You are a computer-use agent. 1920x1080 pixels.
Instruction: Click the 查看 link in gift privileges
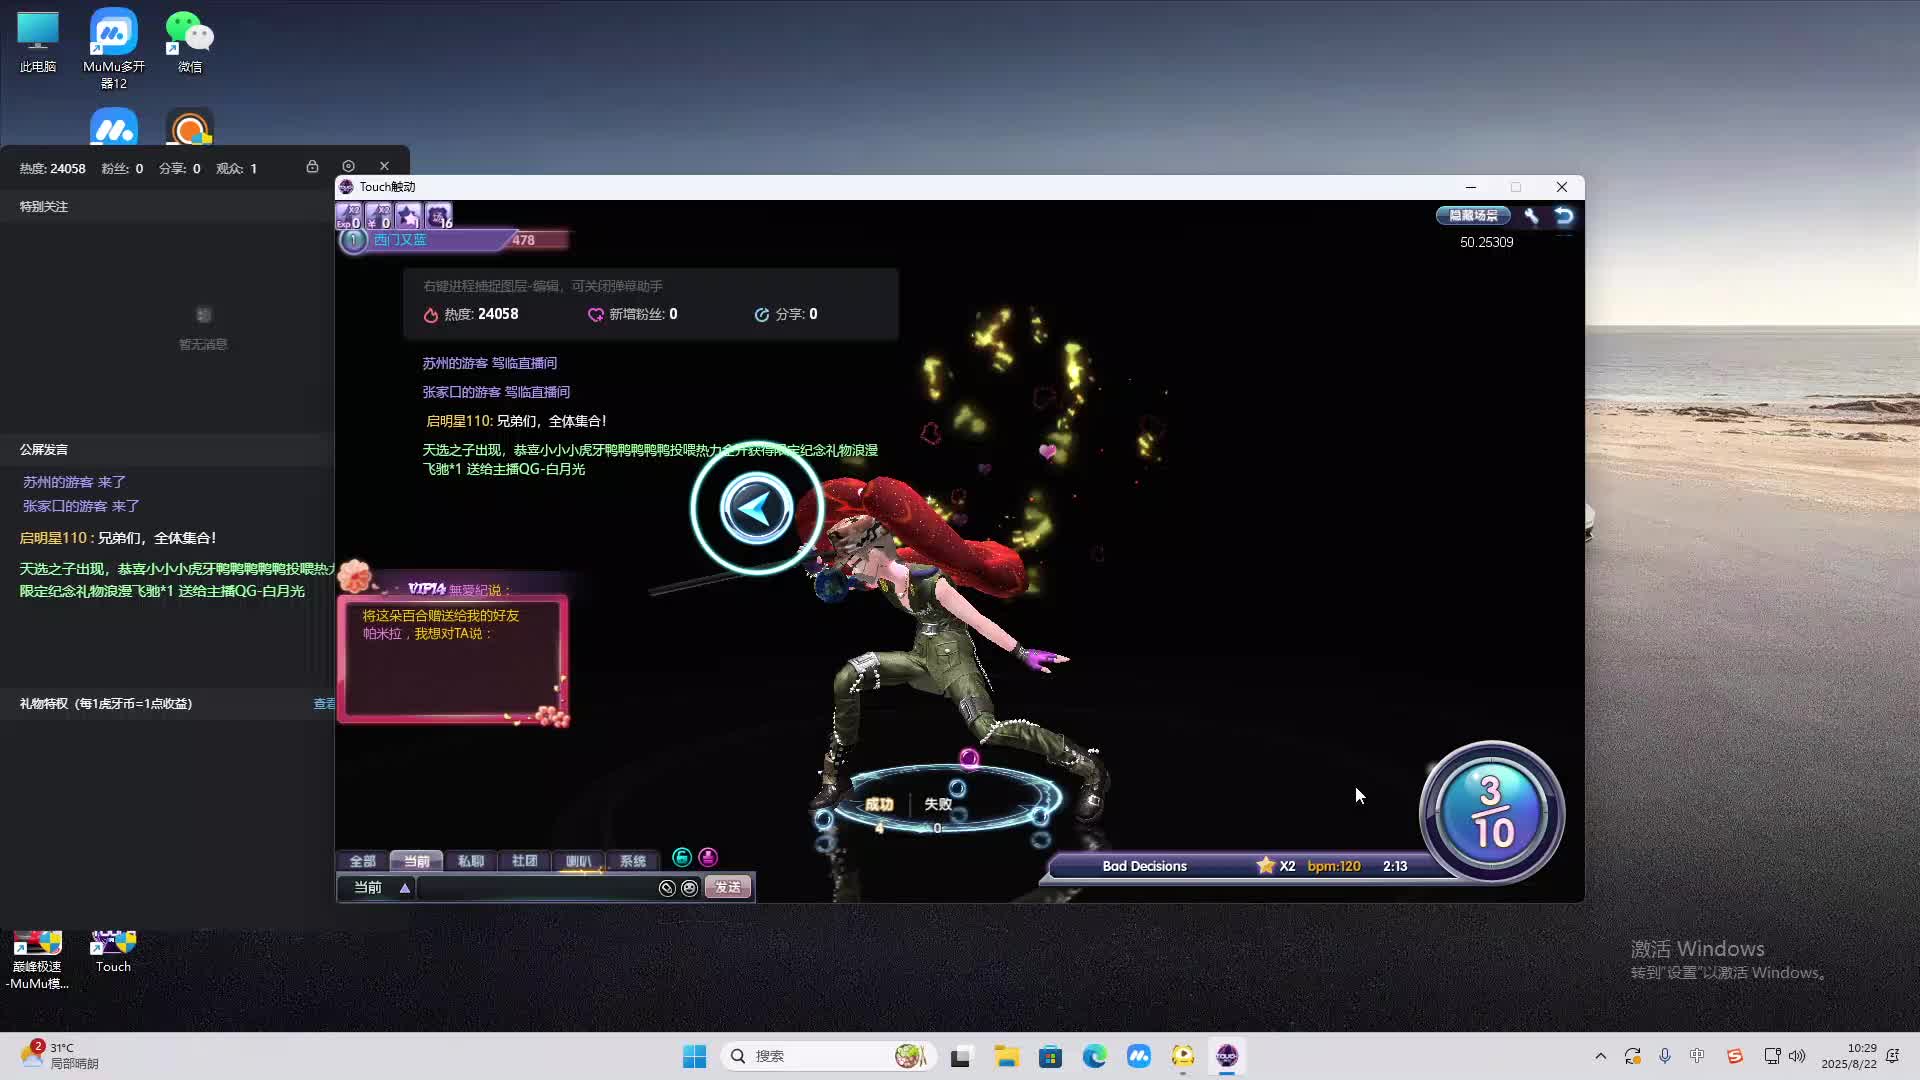click(324, 704)
